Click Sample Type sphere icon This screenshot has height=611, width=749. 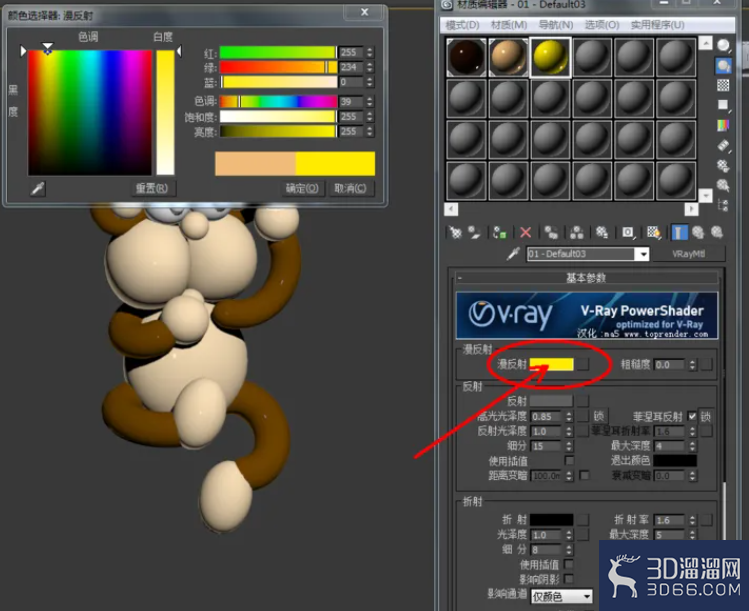723,45
